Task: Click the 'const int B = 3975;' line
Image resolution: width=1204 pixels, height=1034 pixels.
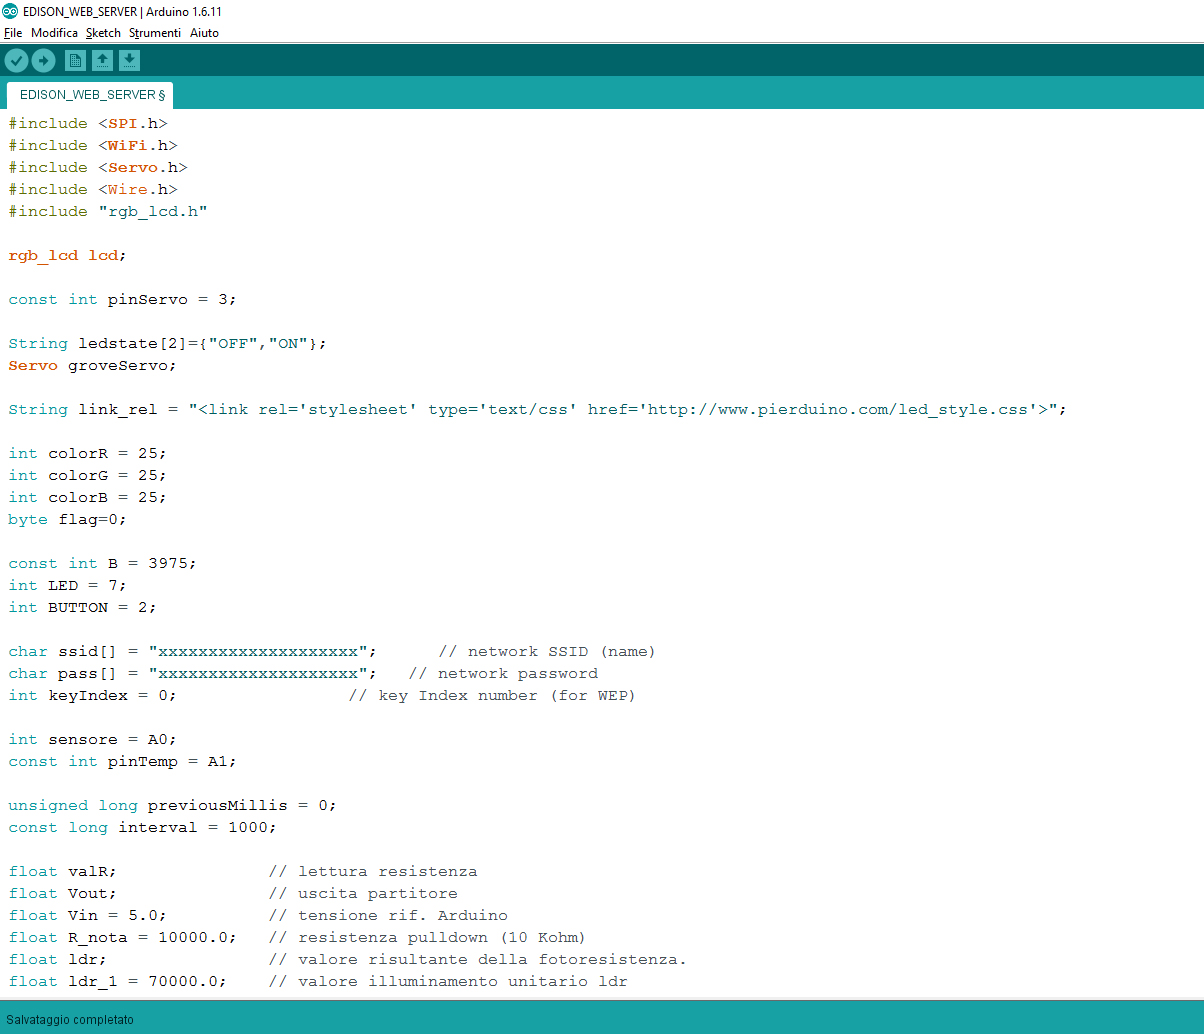Action: 103,563
